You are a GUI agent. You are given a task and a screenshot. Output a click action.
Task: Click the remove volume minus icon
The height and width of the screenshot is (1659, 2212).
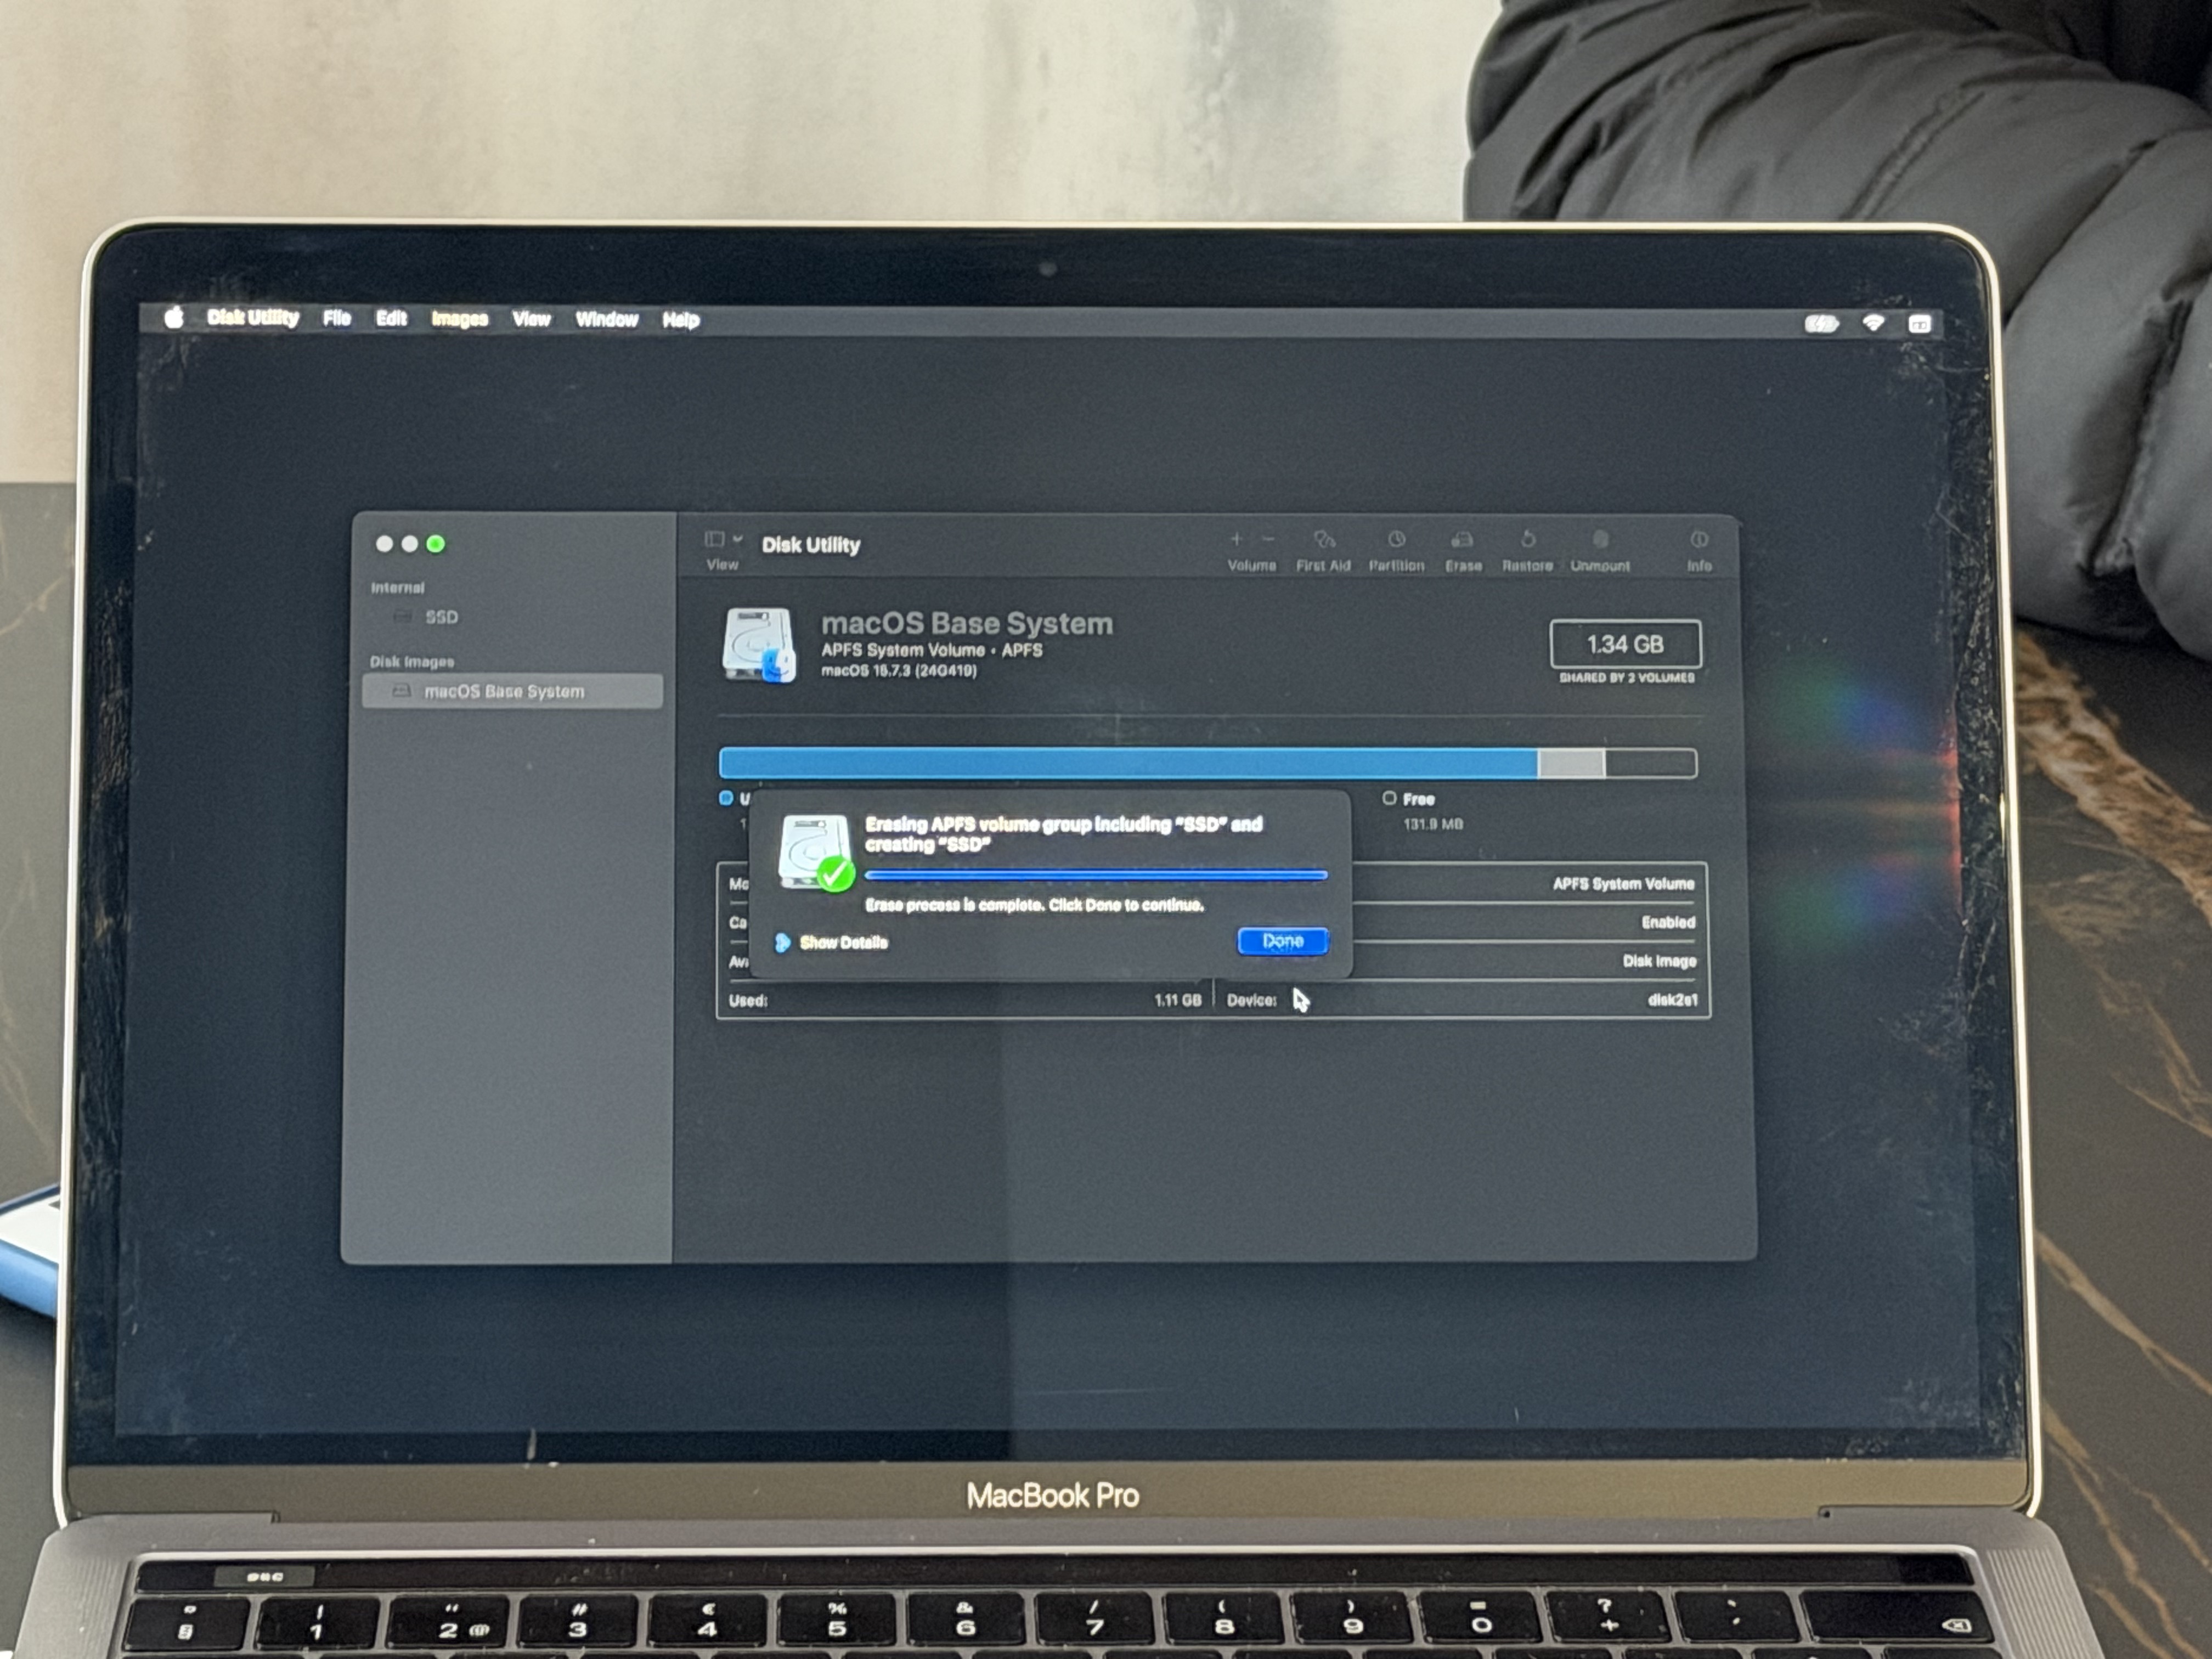1268,539
